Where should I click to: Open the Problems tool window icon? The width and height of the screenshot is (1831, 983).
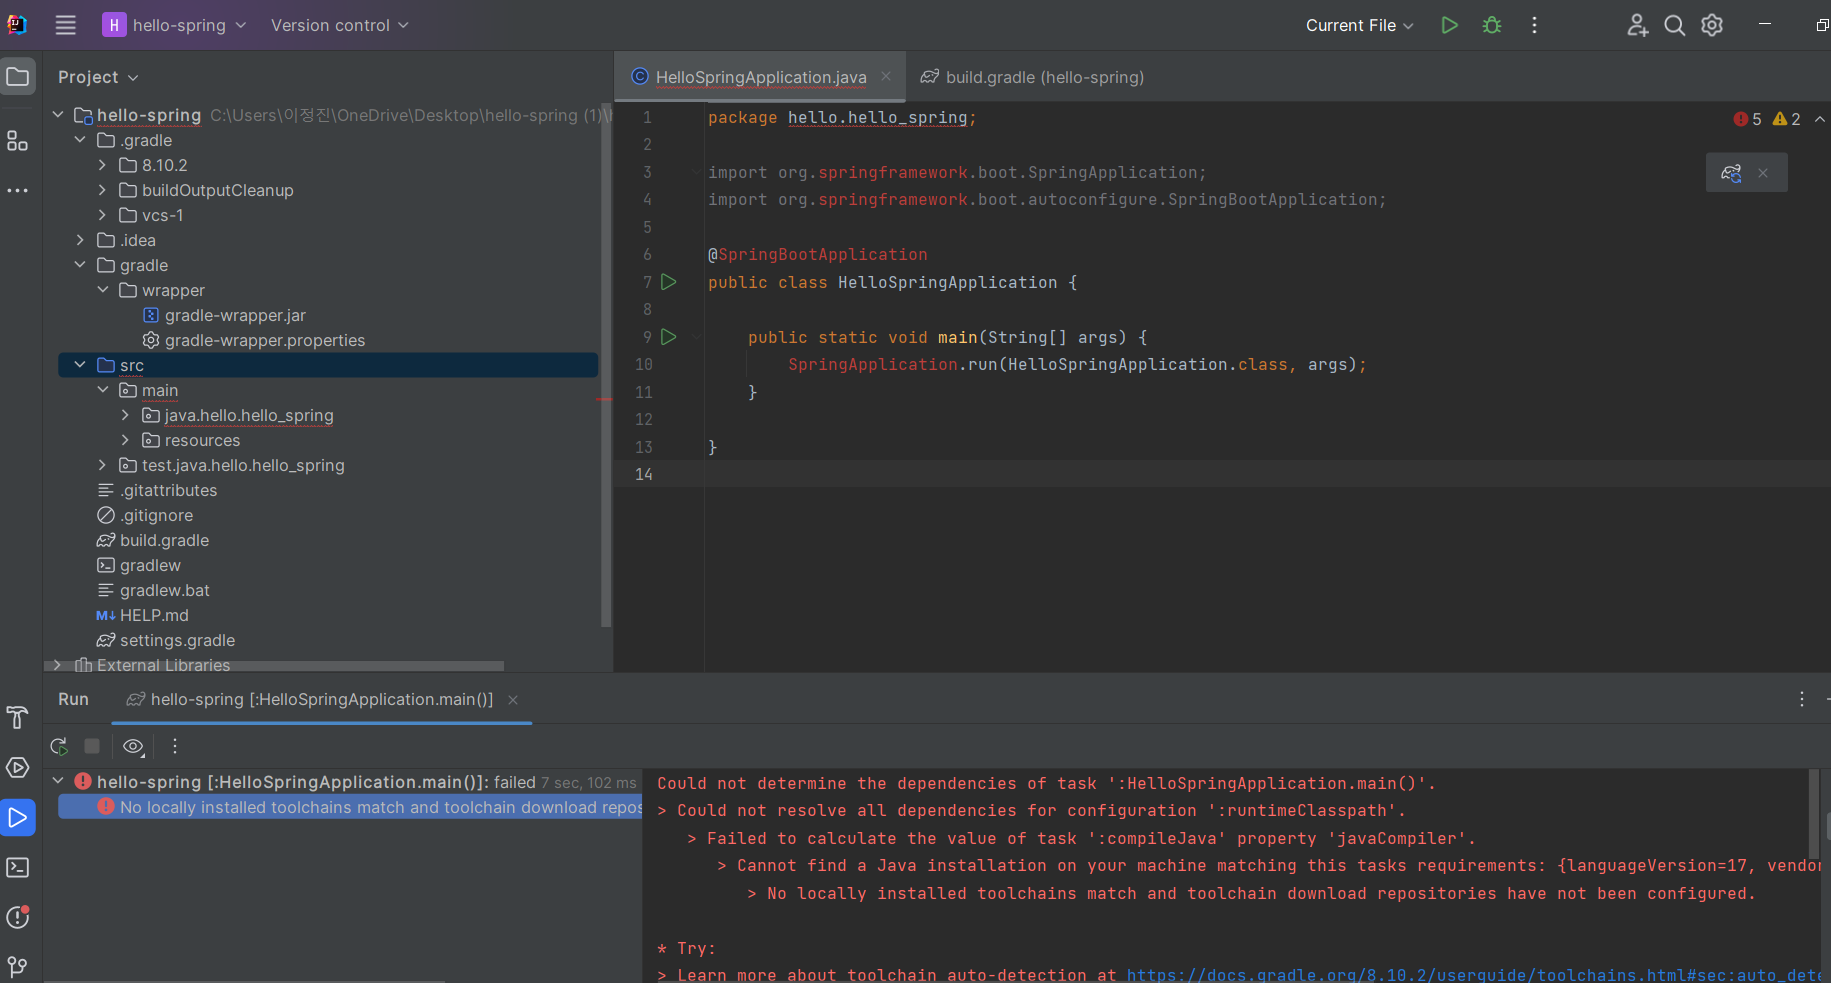click(18, 917)
